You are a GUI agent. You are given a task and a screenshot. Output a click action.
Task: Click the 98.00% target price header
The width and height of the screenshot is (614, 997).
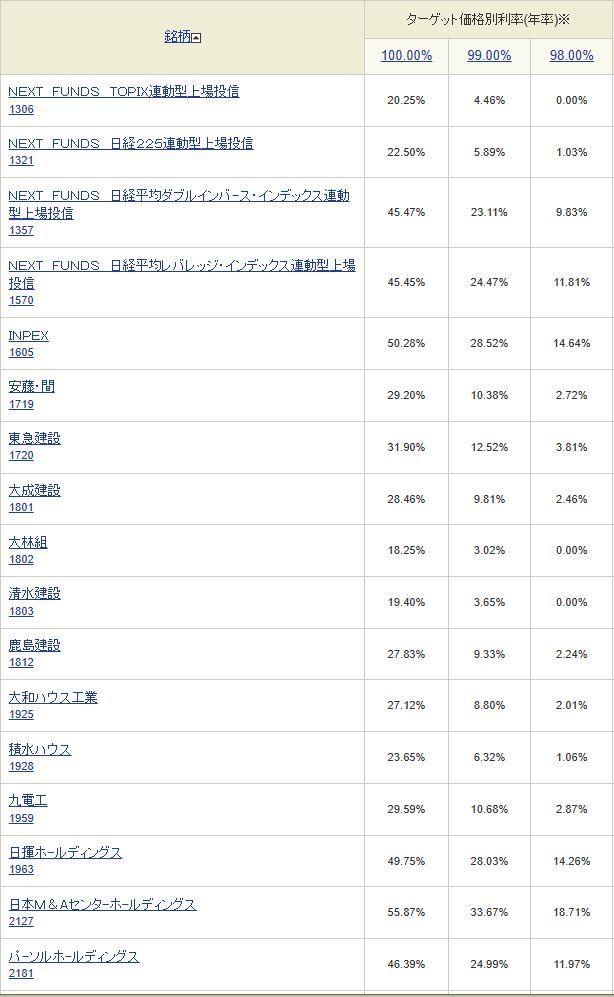point(571,55)
